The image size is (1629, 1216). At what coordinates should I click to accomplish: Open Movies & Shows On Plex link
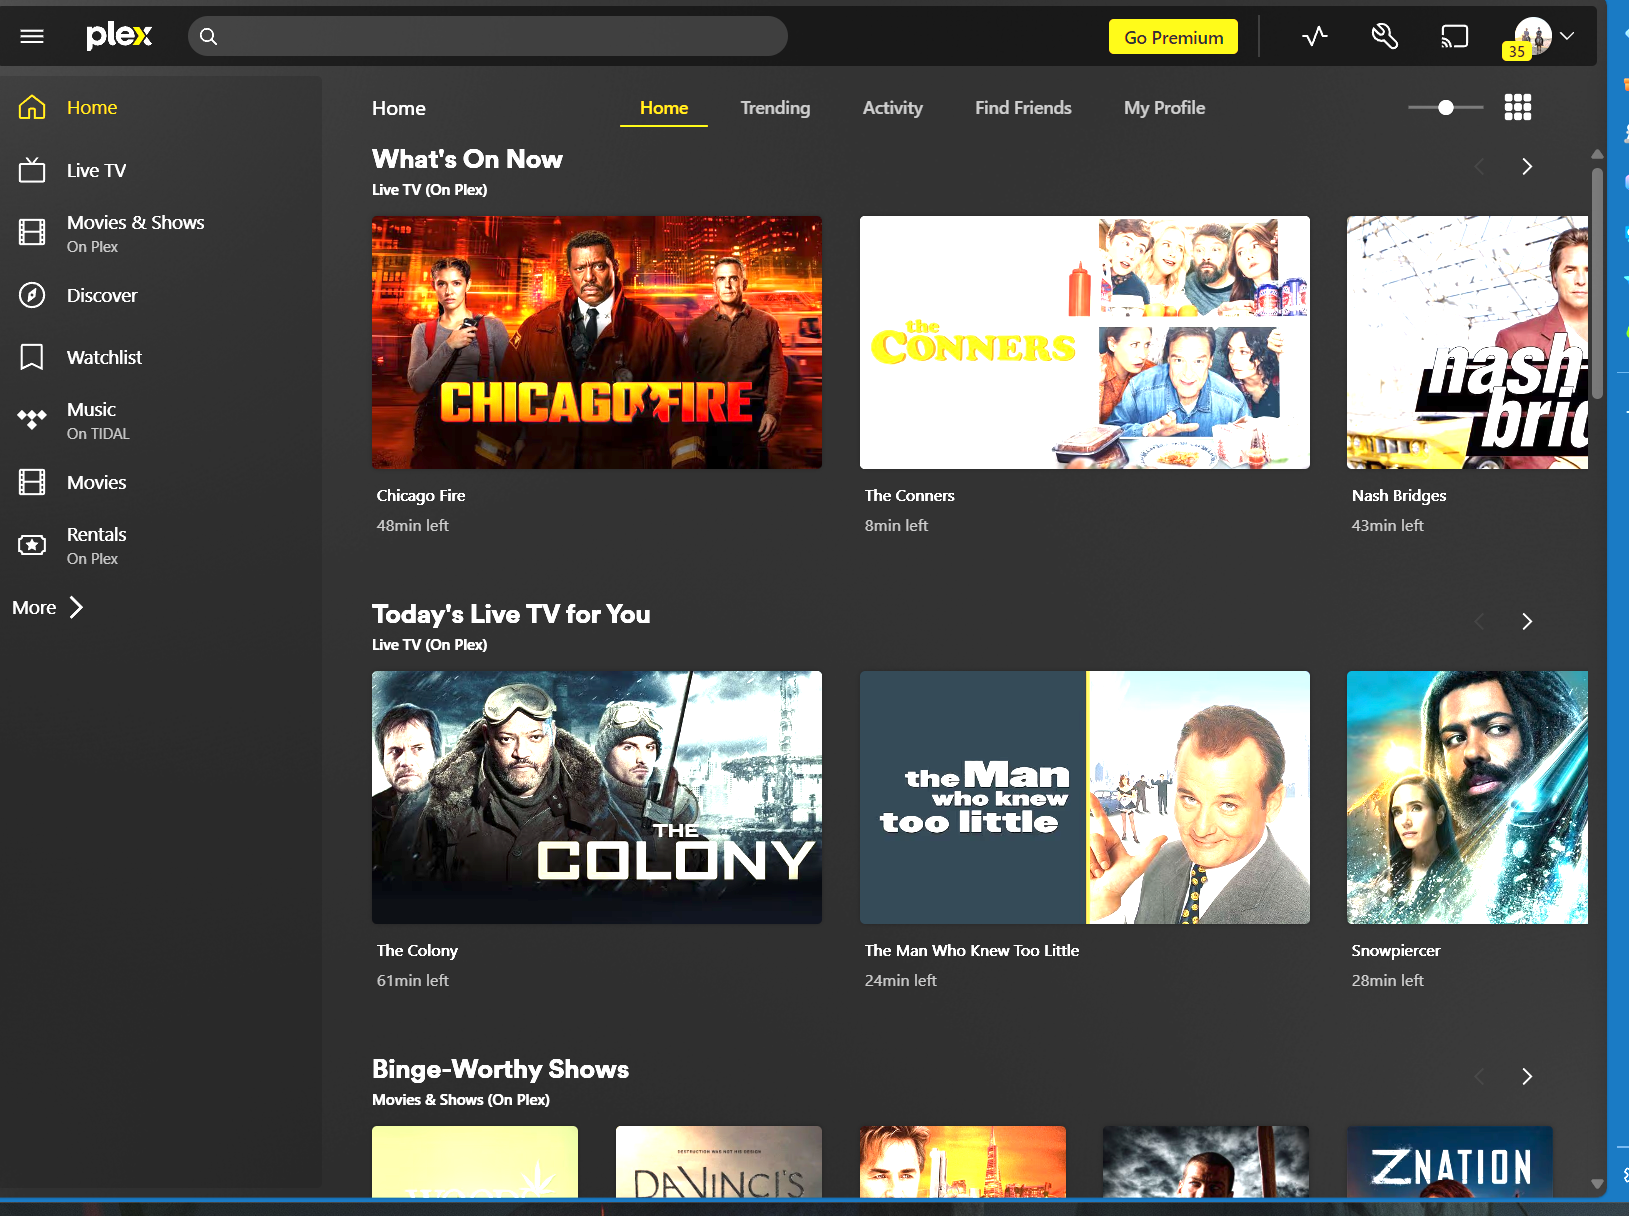[x=135, y=233]
